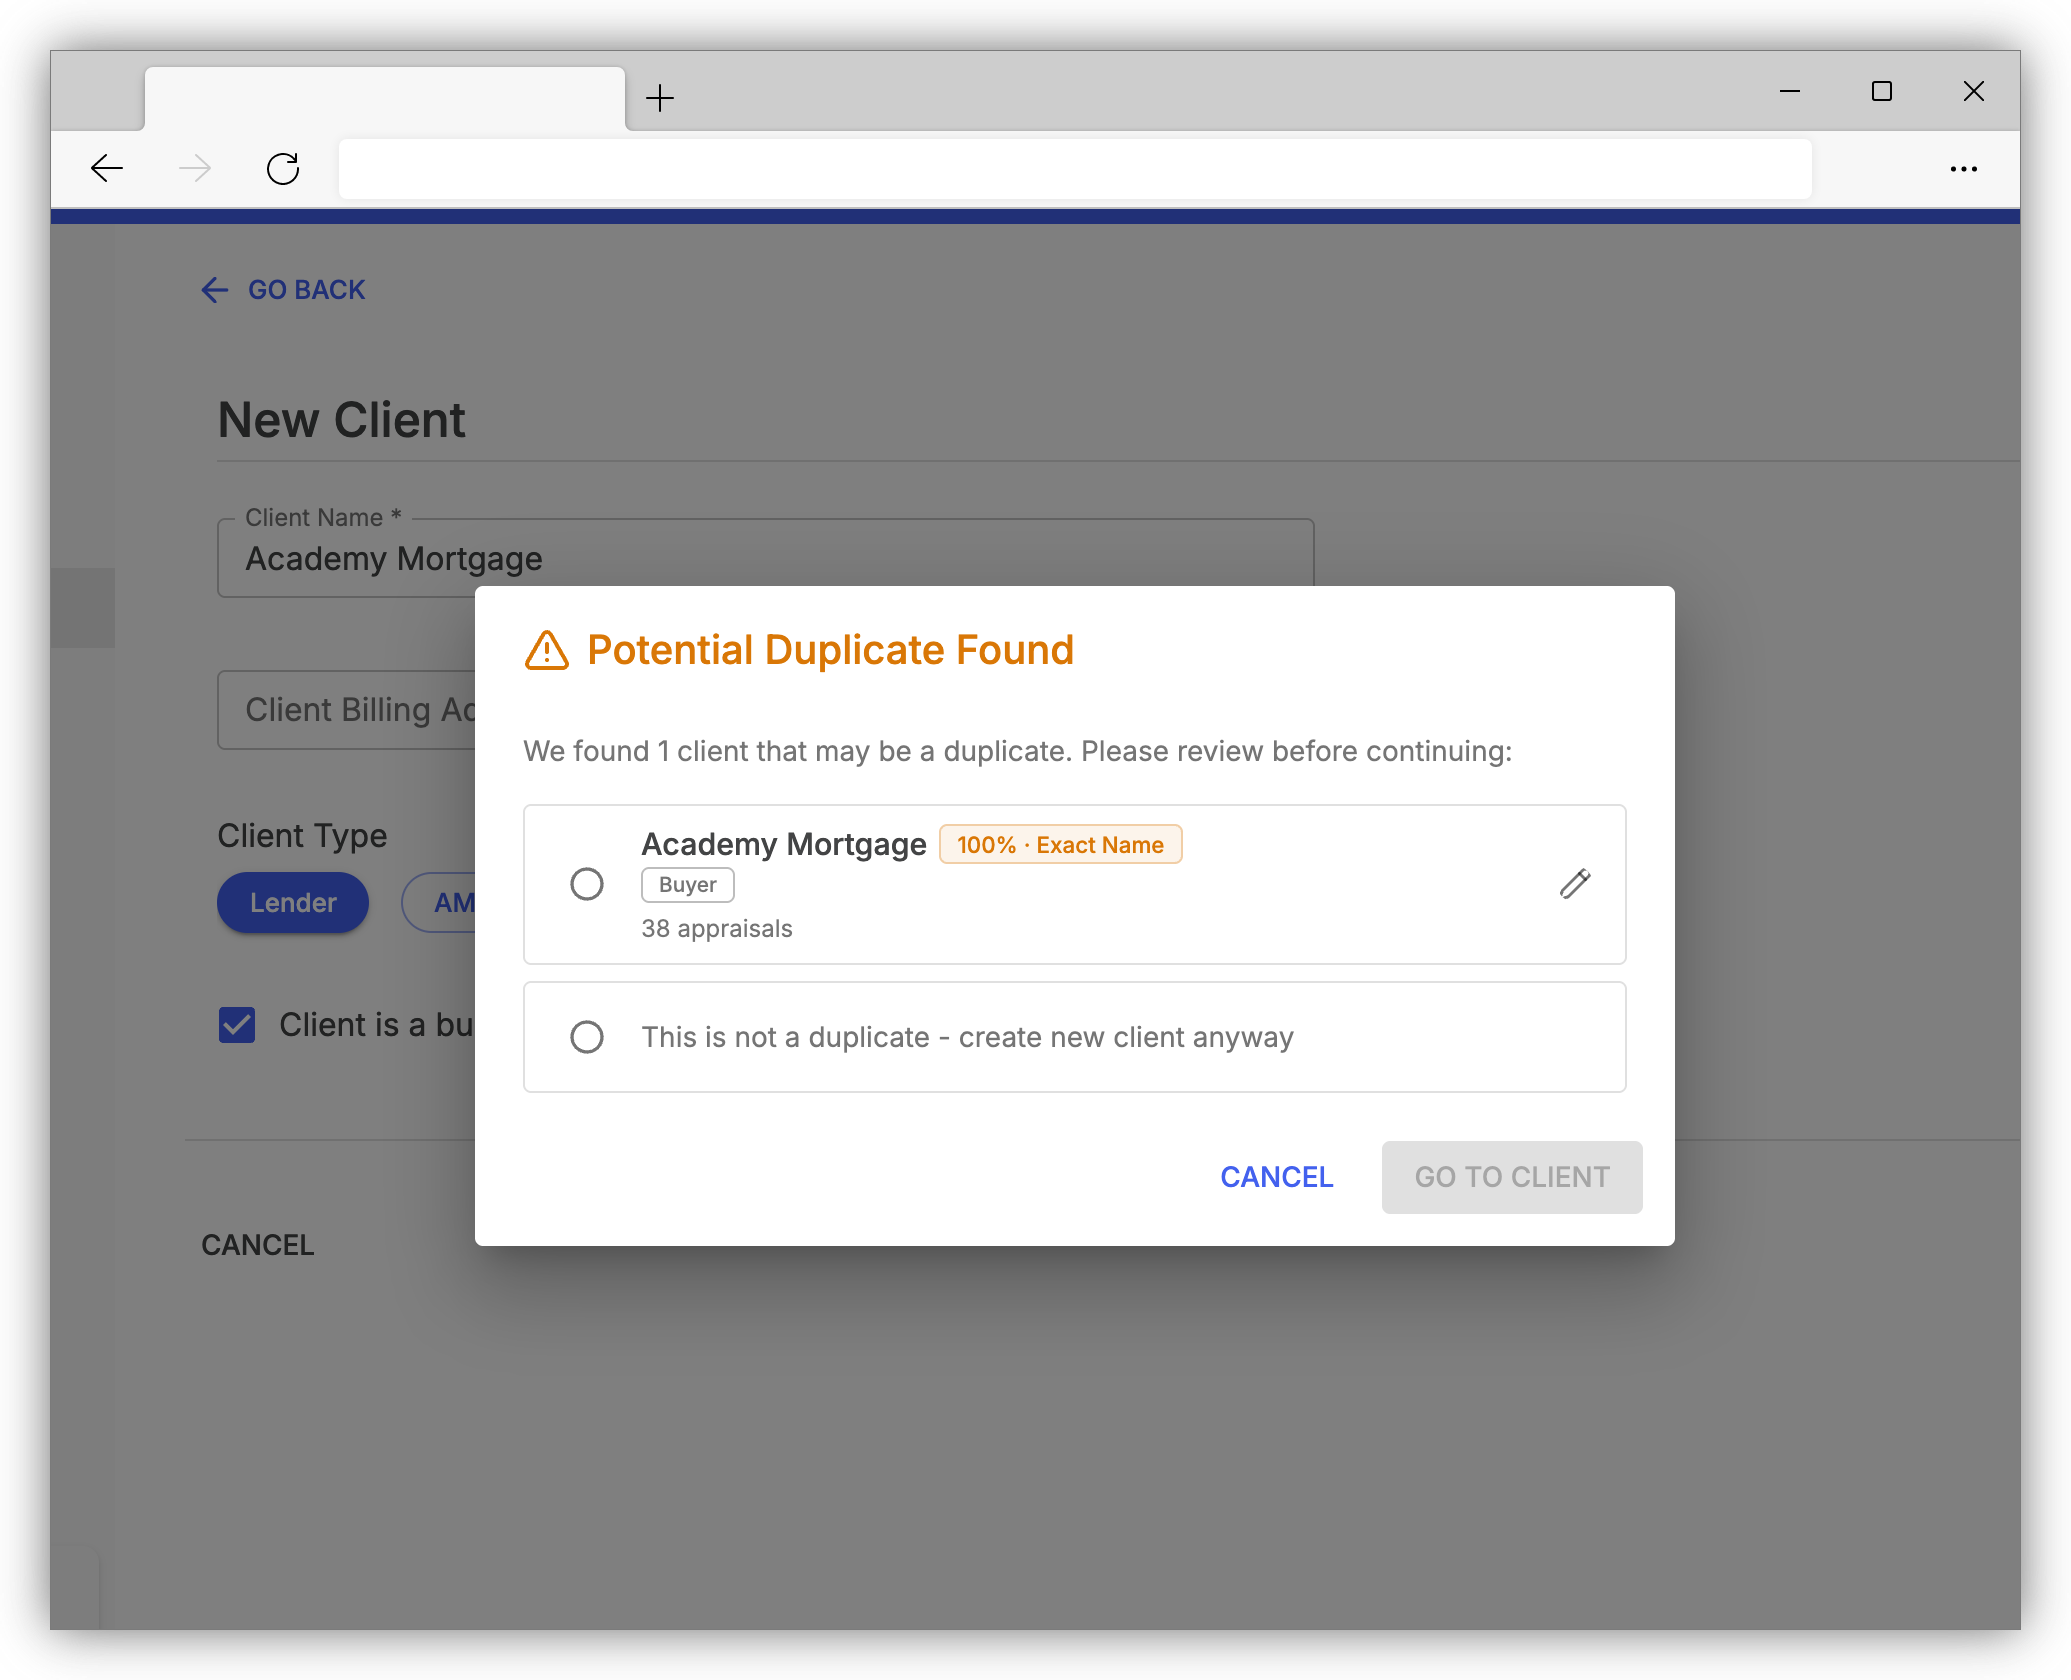Click the browser address bar
2071x1680 pixels.
pos(1075,169)
